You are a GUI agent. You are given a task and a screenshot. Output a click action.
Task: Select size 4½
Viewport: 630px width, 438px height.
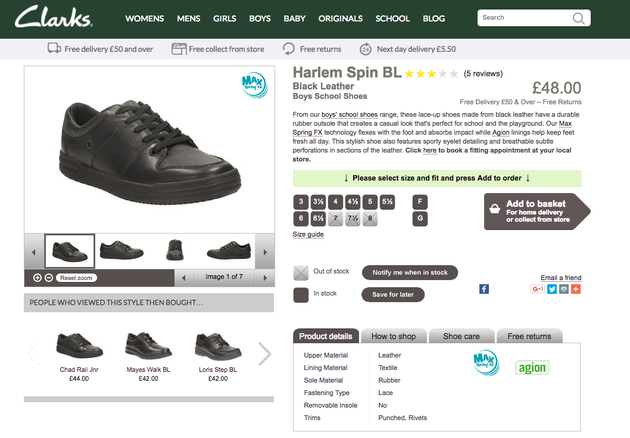pyautogui.click(x=353, y=202)
